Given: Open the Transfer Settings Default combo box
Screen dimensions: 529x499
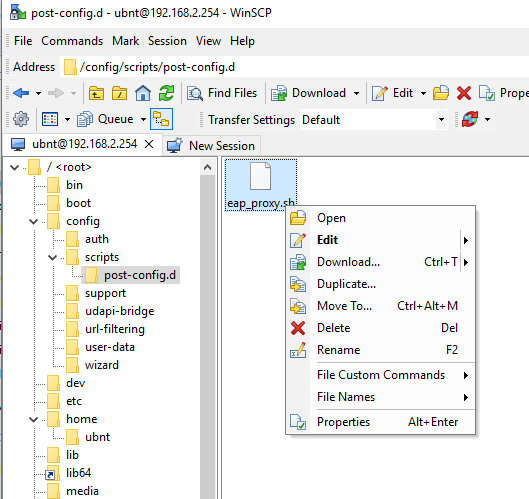Looking at the screenshot, I should tap(373, 119).
